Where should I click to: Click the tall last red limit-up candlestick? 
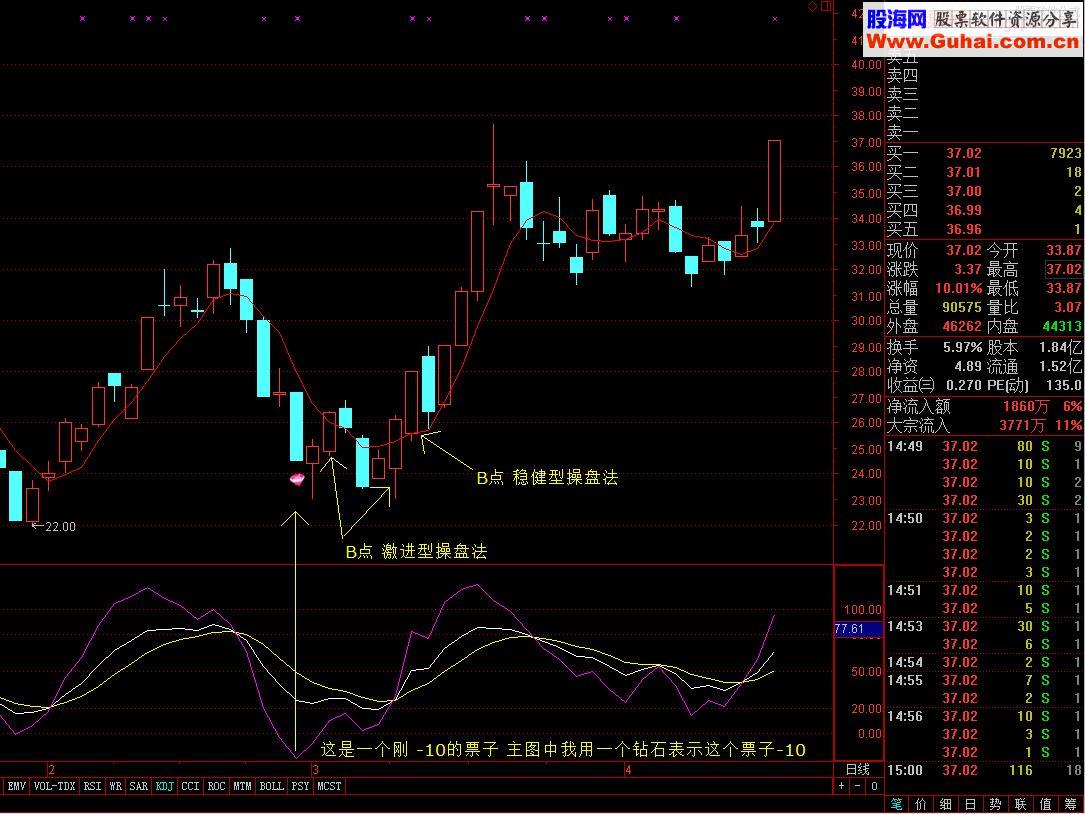point(774,181)
